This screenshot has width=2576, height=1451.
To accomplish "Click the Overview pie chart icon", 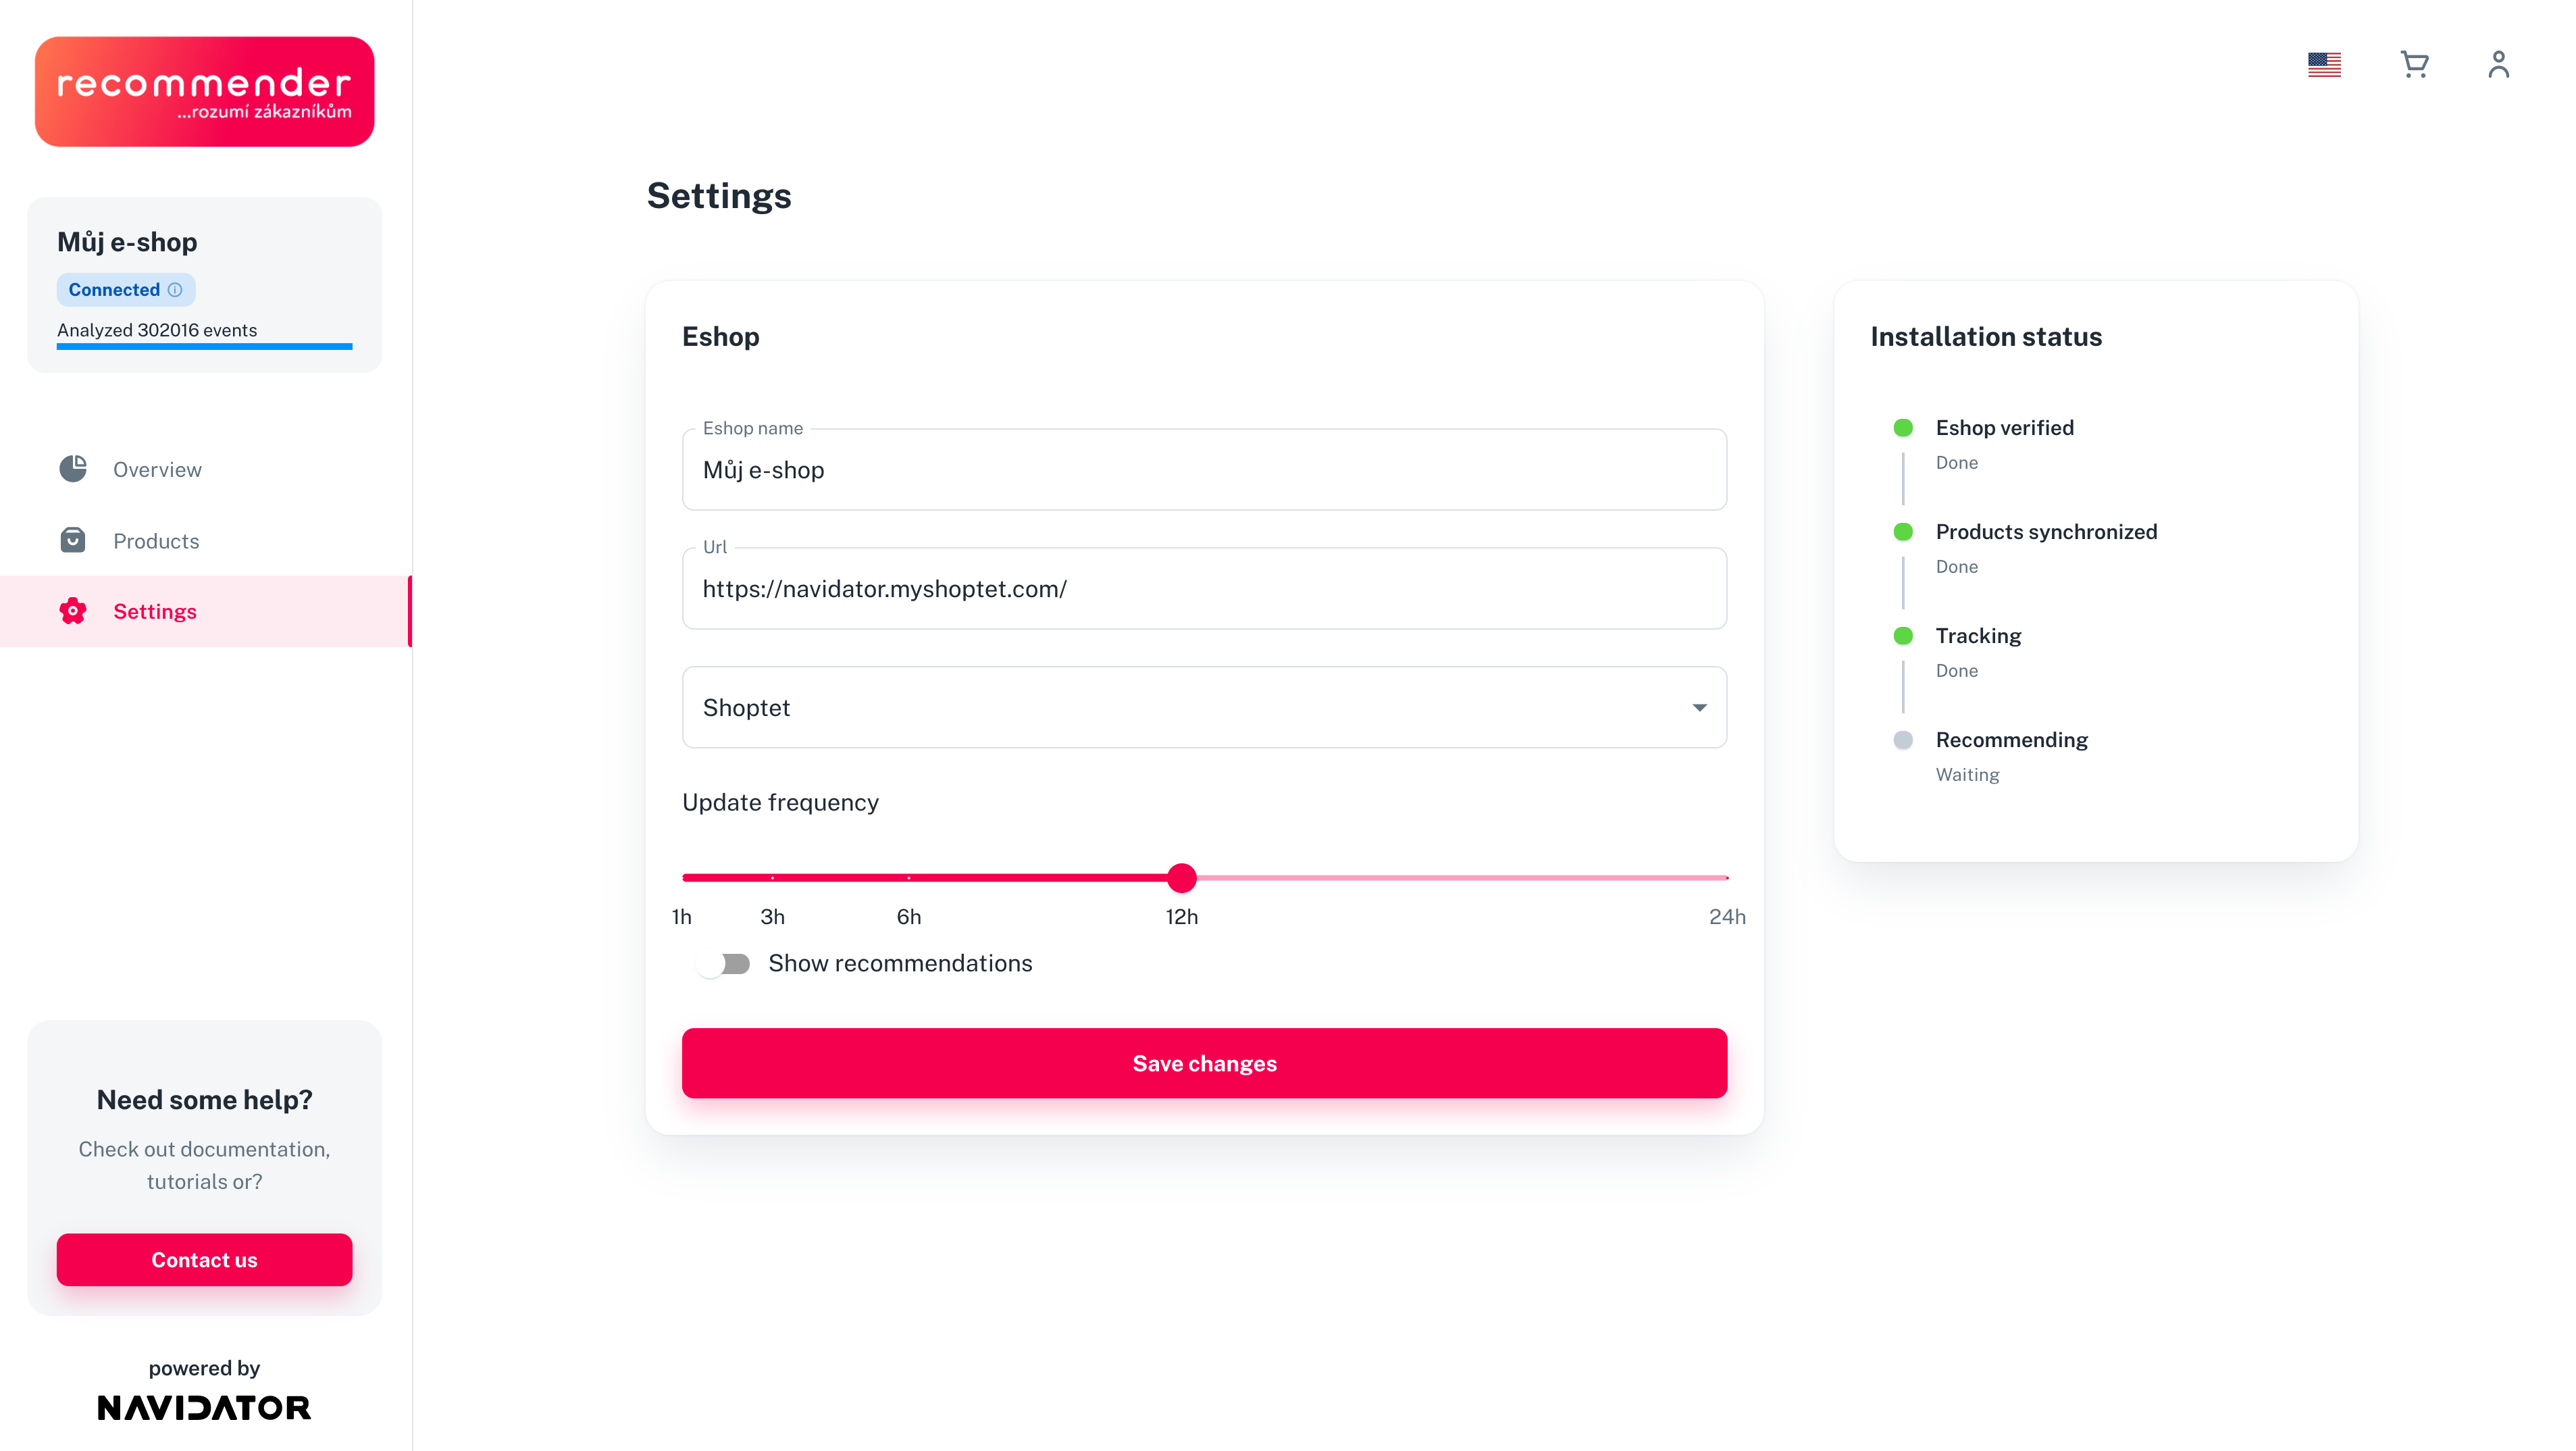I will pyautogui.click(x=73, y=469).
